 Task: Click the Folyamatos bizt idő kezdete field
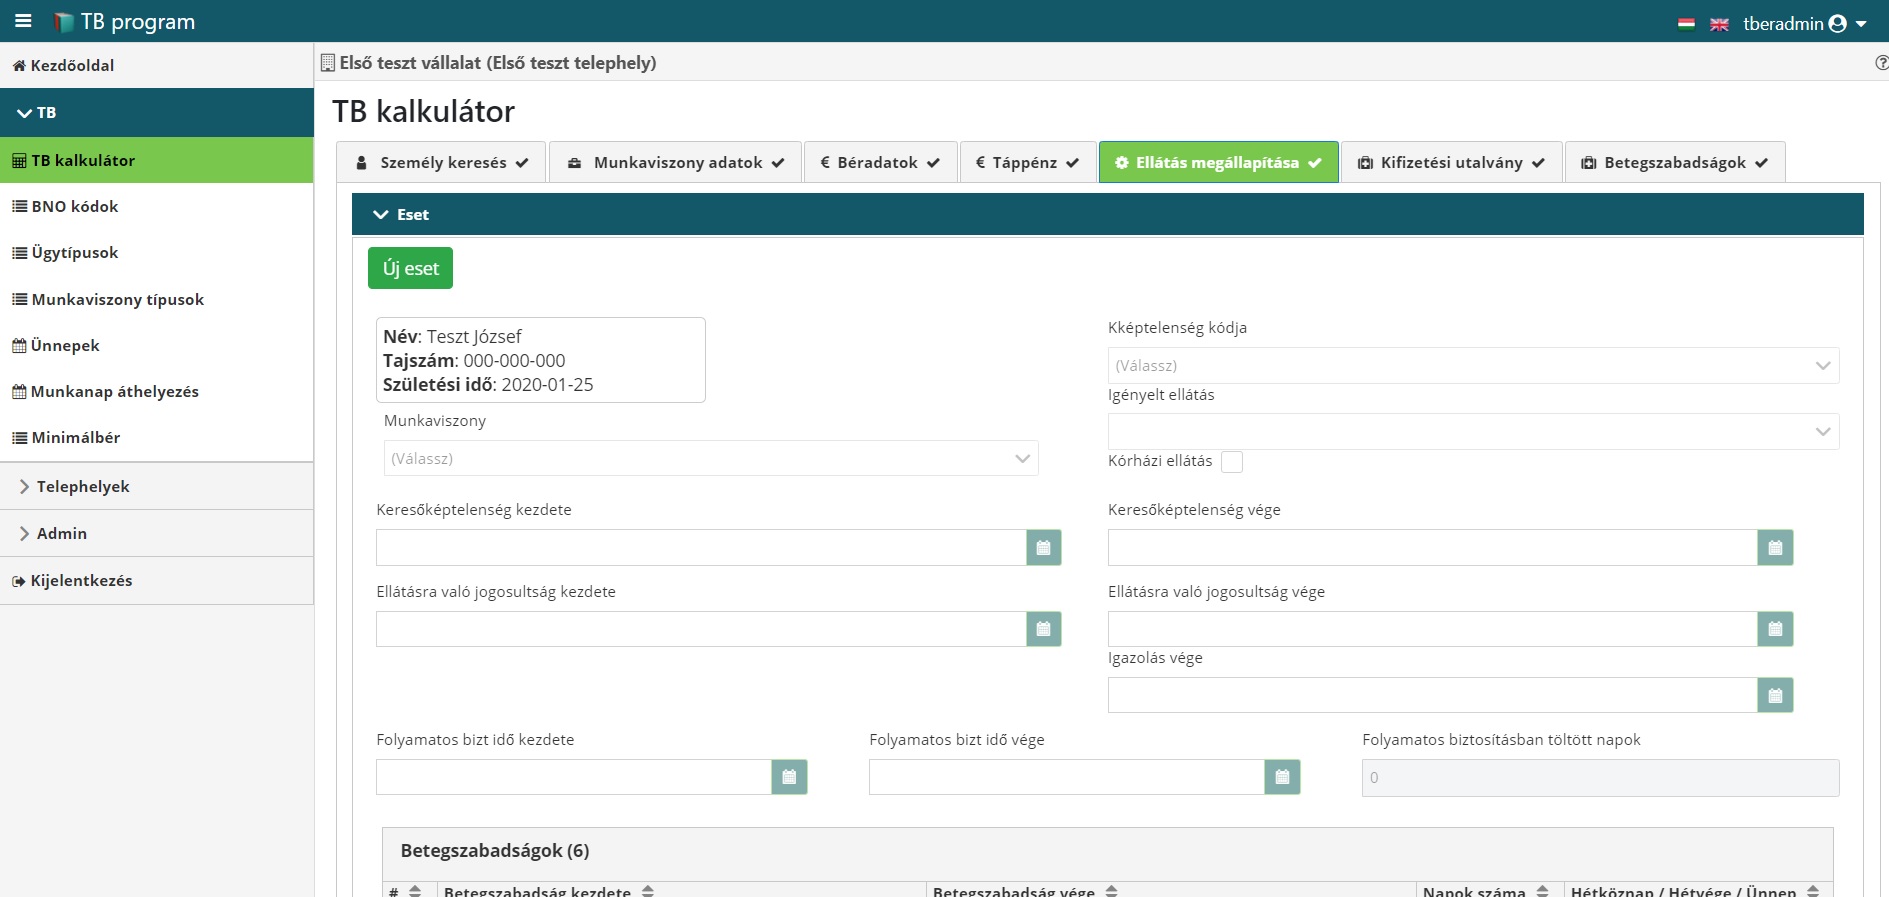coord(573,777)
